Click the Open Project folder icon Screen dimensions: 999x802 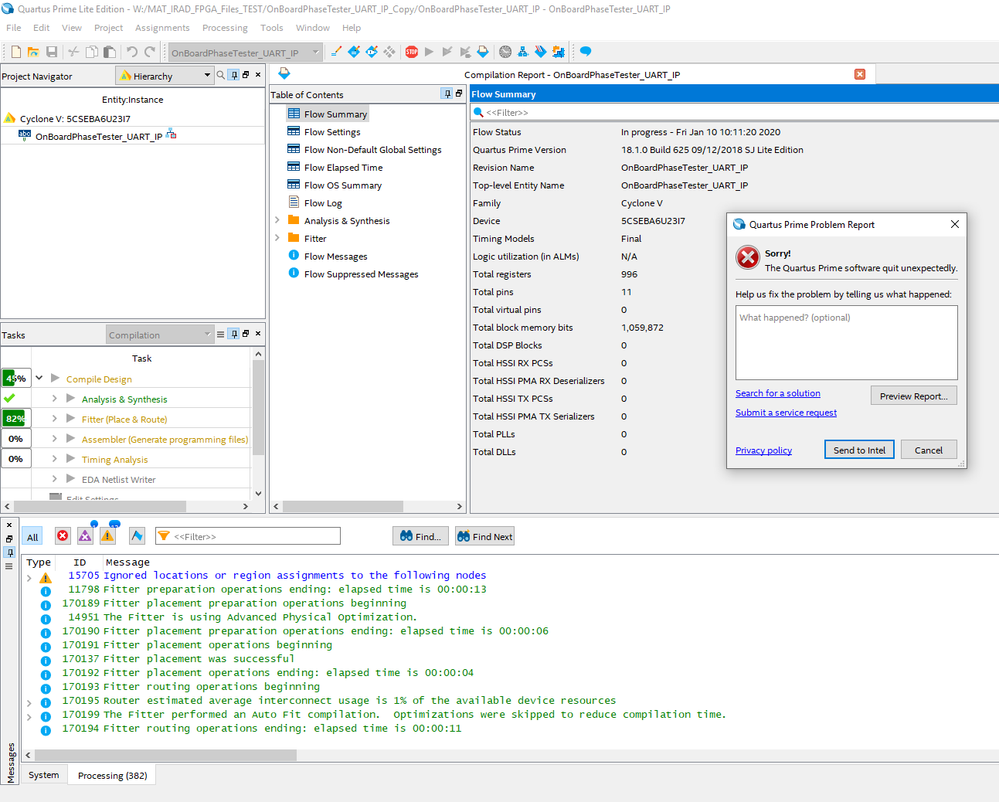(35, 52)
